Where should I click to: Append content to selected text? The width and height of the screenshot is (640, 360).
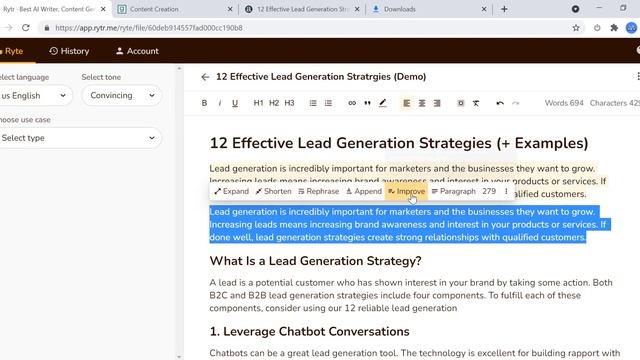pos(364,191)
